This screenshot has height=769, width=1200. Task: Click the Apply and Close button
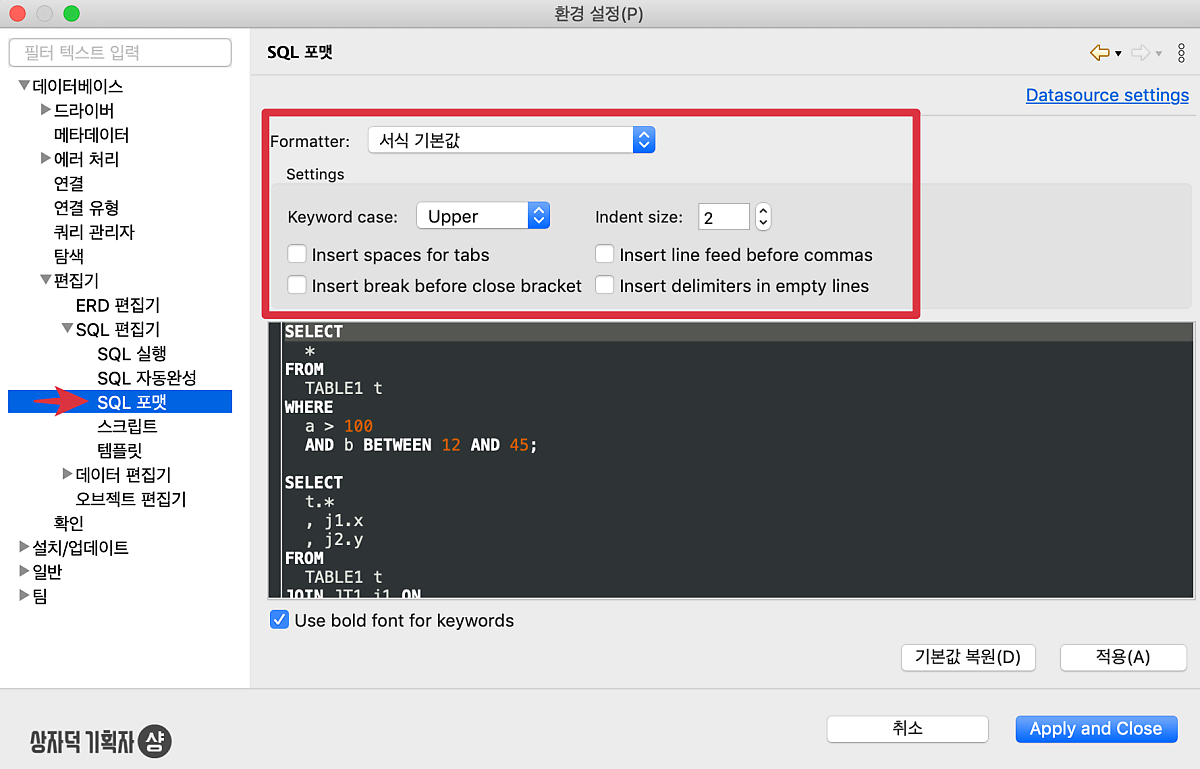(x=1096, y=729)
